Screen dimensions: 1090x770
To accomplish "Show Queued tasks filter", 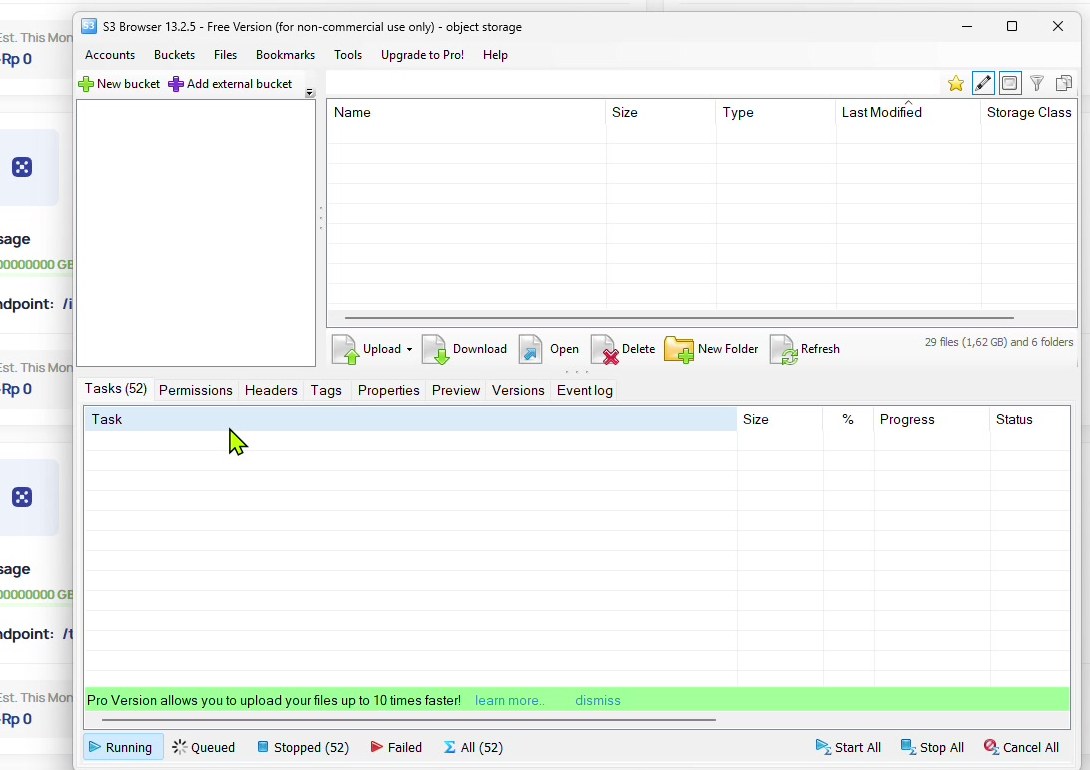I will [204, 747].
